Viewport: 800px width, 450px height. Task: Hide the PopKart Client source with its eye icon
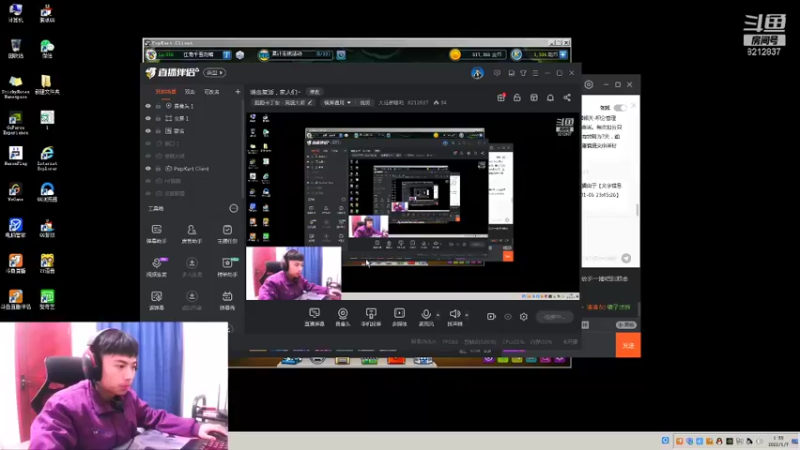pos(148,168)
